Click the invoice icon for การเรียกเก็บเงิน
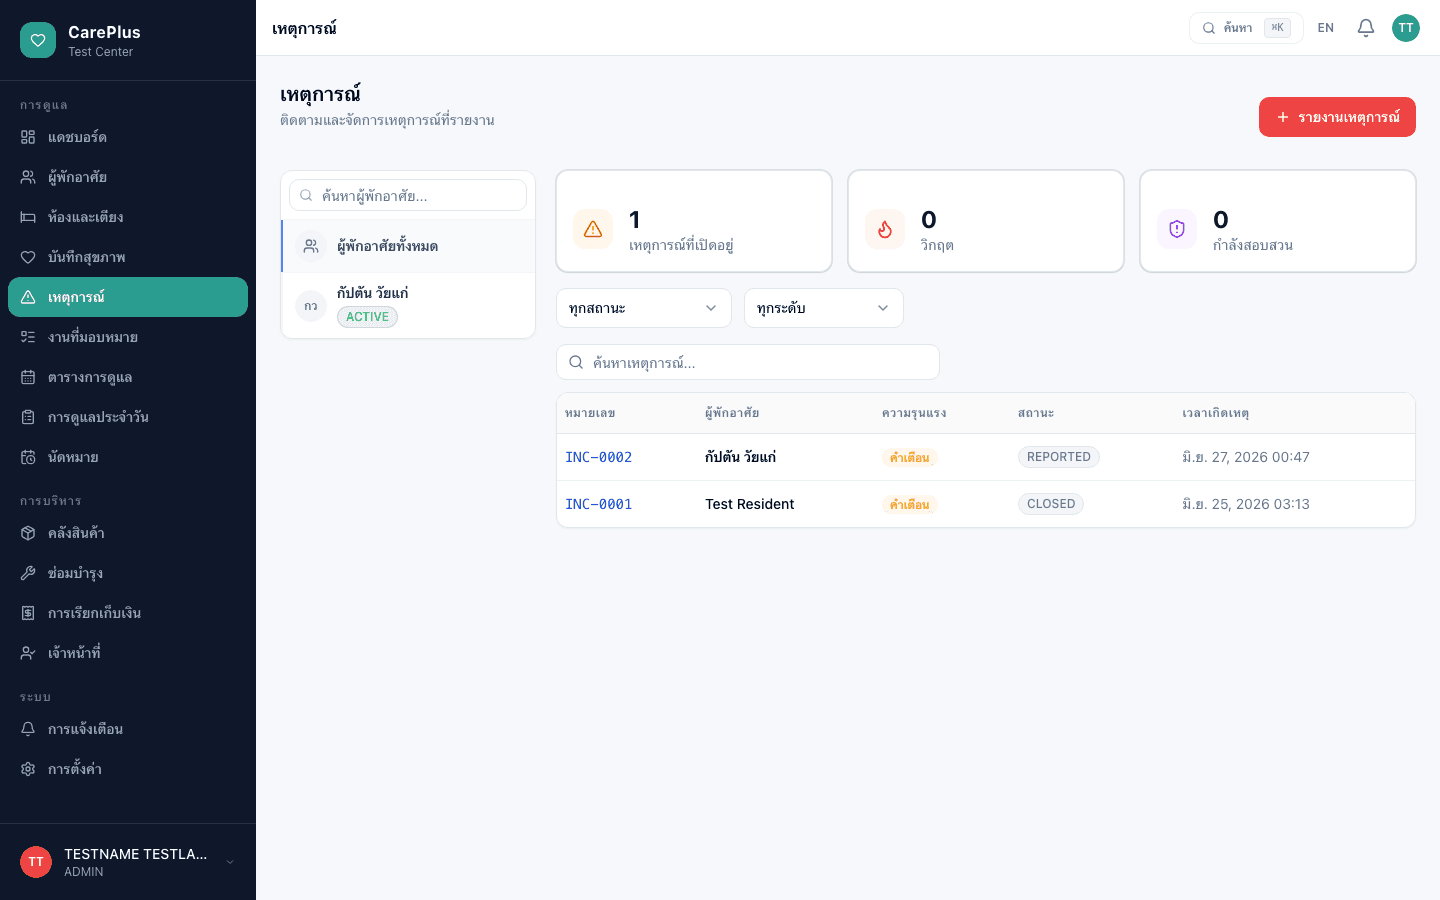The image size is (1440, 900). [x=28, y=613]
